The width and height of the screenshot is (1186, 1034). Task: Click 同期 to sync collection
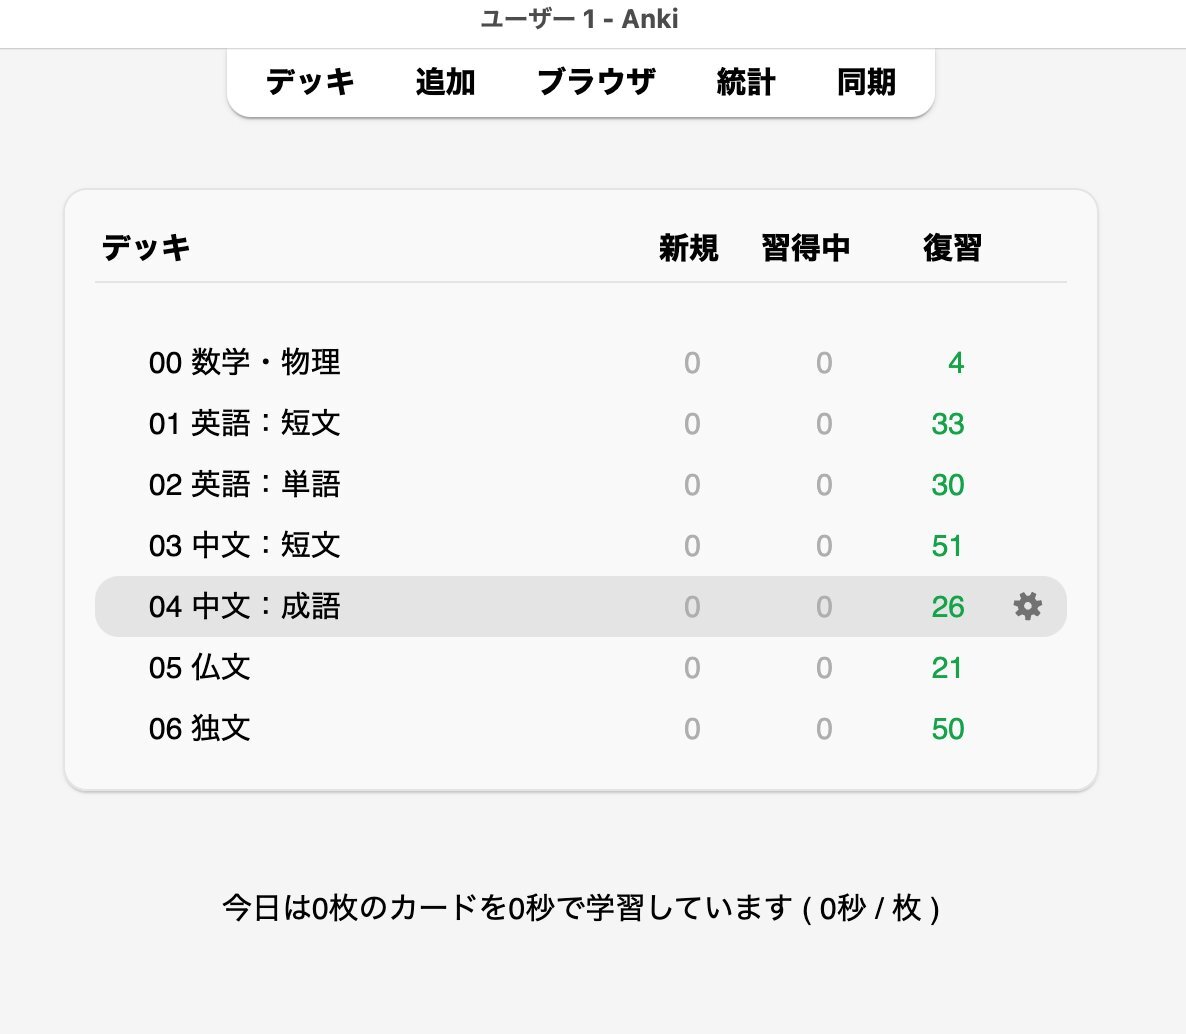click(866, 82)
